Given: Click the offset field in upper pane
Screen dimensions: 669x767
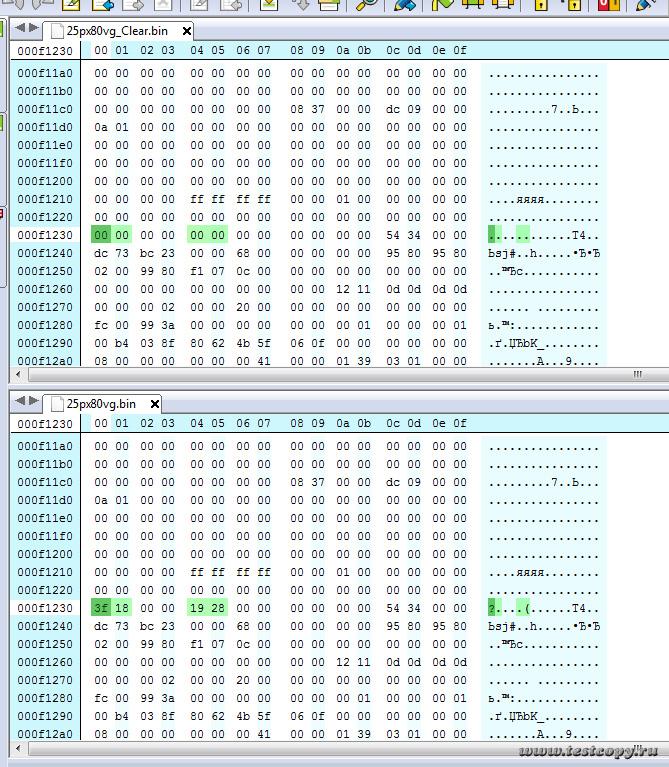Looking at the screenshot, I should [45, 50].
